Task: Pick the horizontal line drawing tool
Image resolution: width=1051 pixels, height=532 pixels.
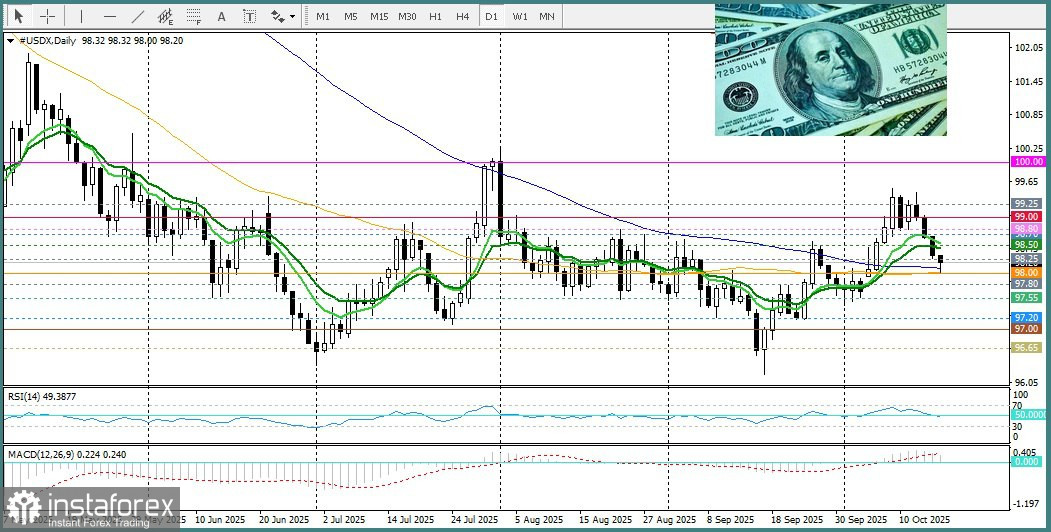Action: pyautogui.click(x=110, y=16)
